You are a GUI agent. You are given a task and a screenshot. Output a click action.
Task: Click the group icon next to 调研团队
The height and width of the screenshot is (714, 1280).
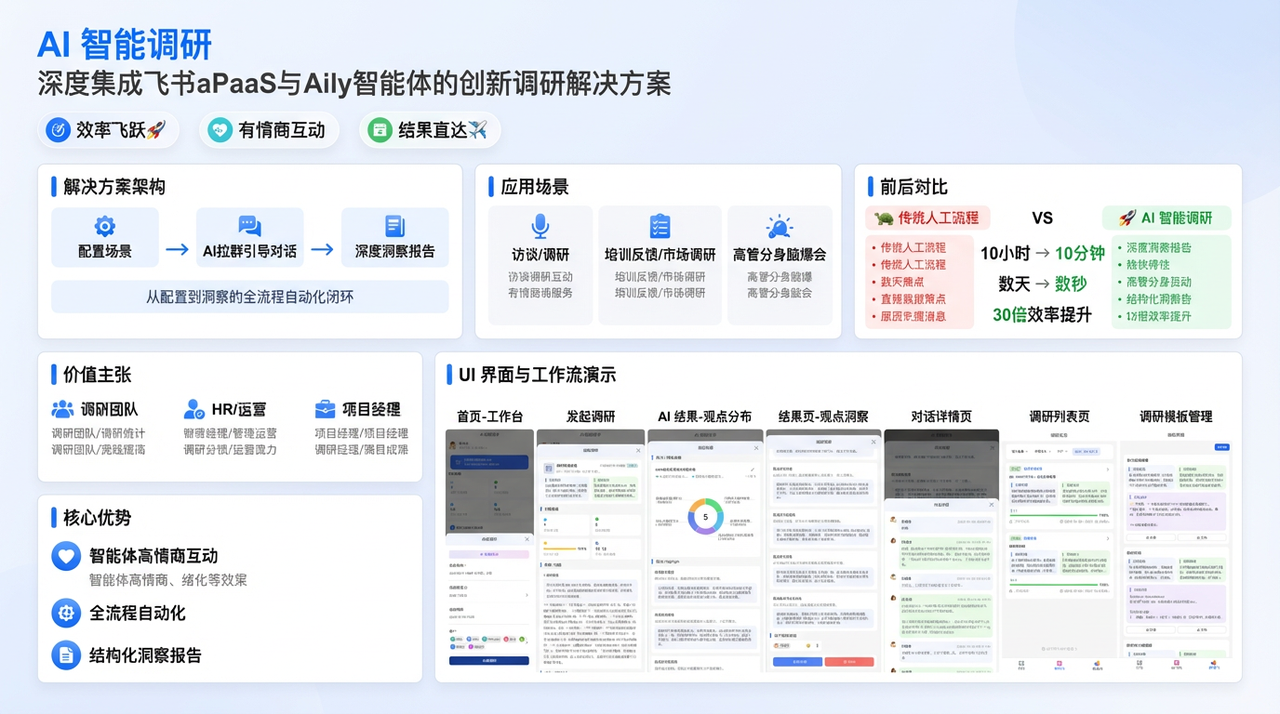pyautogui.click(x=63, y=409)
